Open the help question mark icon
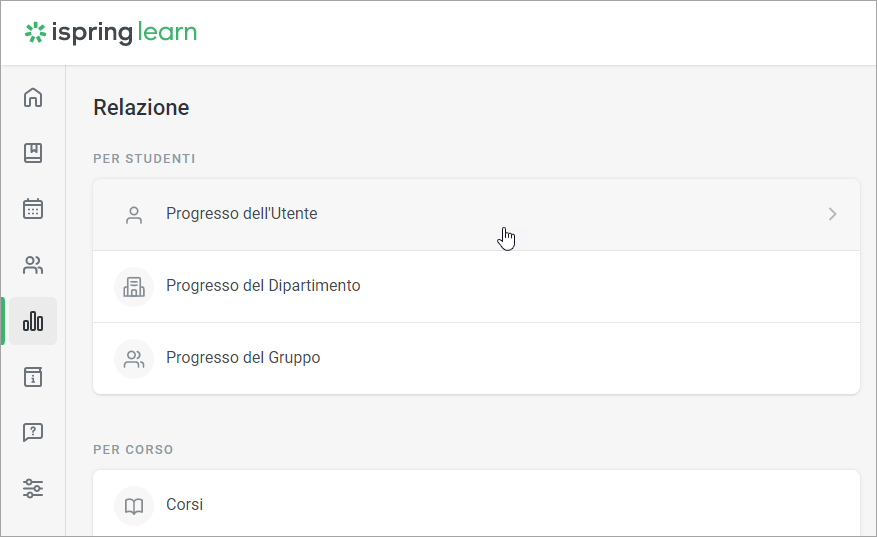The height and width of the screenshot is (537, 877). click(x=33, y=433)
